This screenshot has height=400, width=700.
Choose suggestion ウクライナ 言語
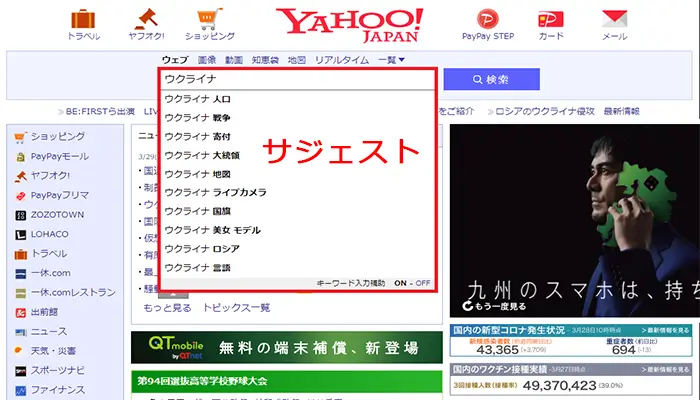coord(297,268)
